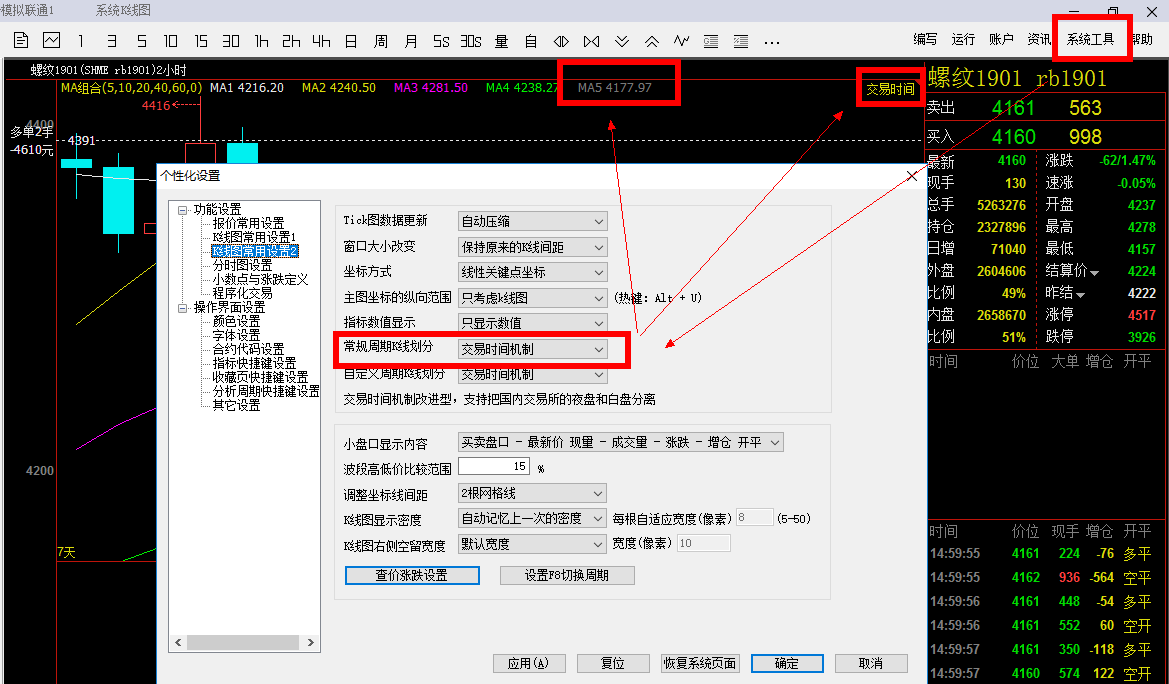Switch to 5-minute period
Screen dimensions: 1169x684
click(x=142, y=41)
